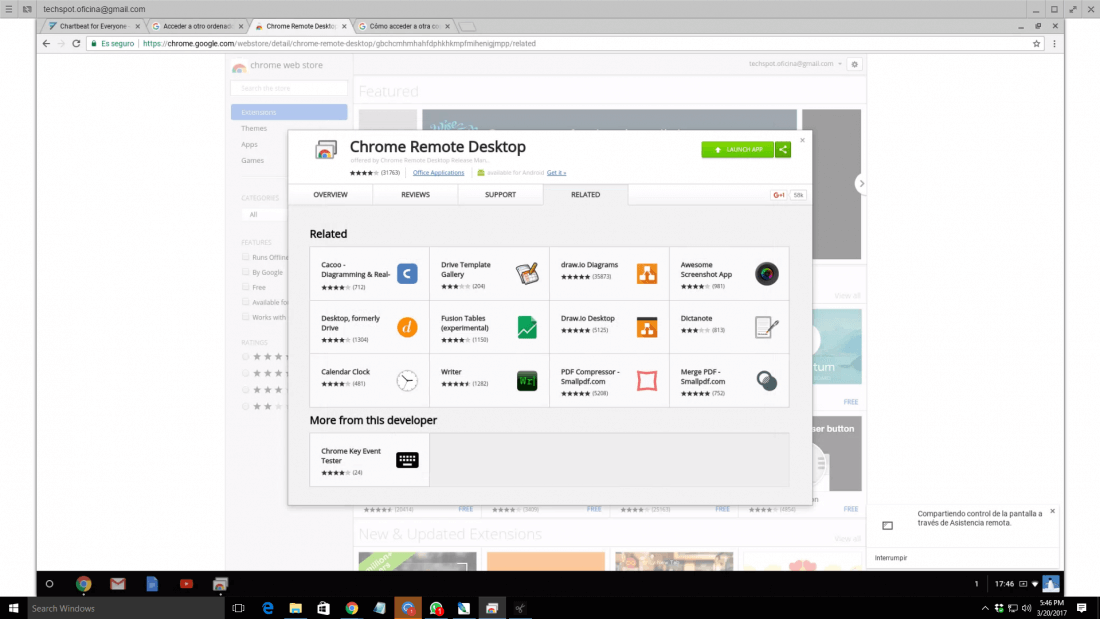Follow the Office Applications link
1100x619 pixels.
click(x=438, y=173)
